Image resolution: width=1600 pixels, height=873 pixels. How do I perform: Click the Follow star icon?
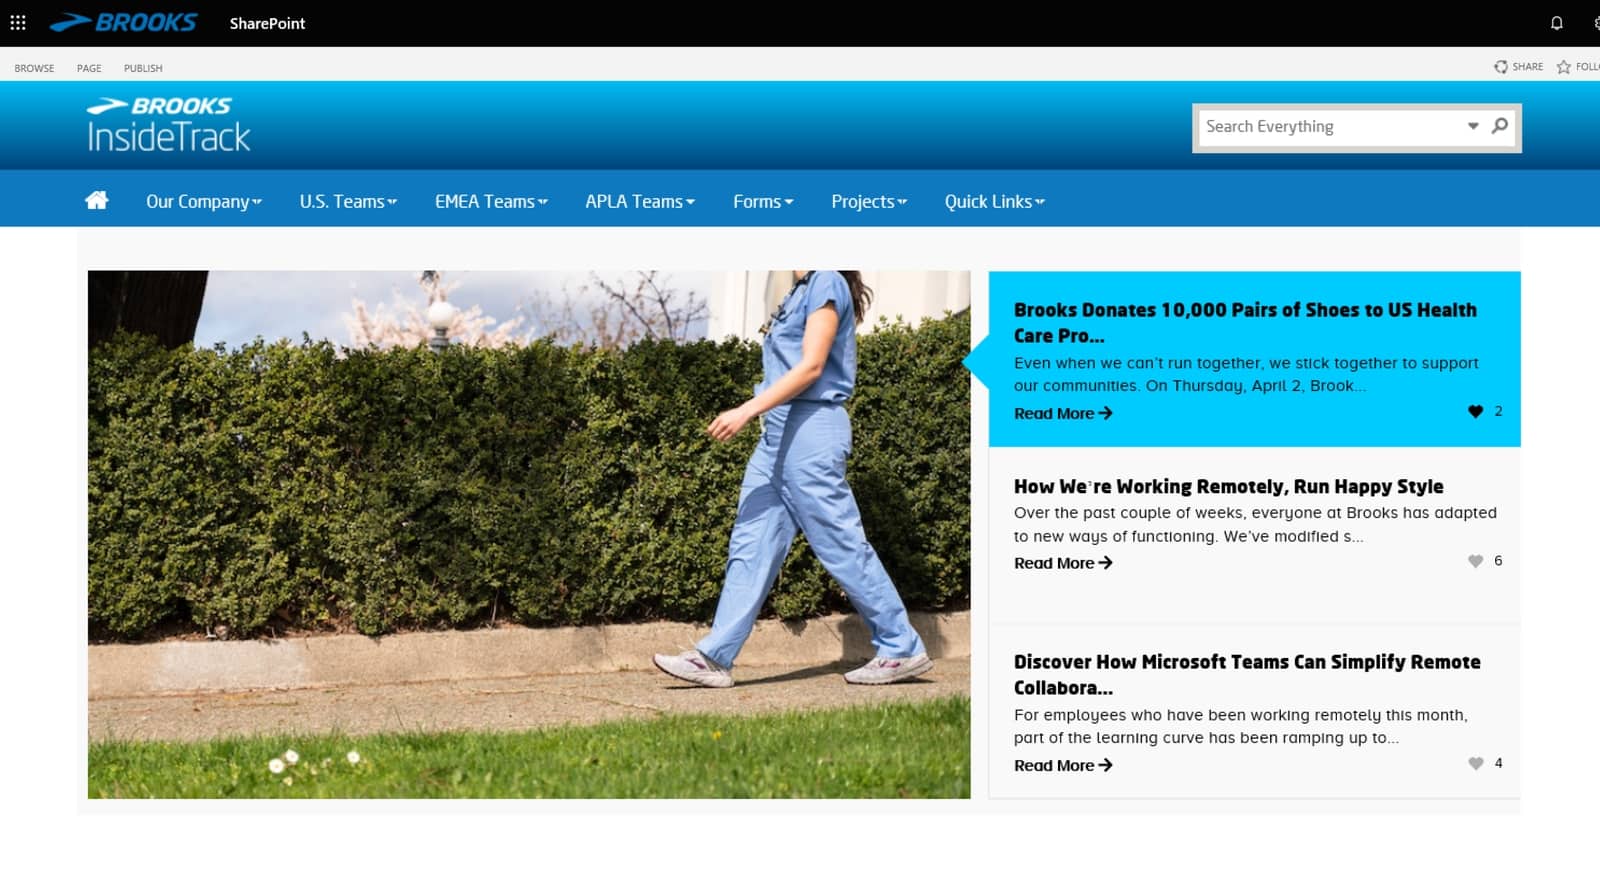[1564, 67]
